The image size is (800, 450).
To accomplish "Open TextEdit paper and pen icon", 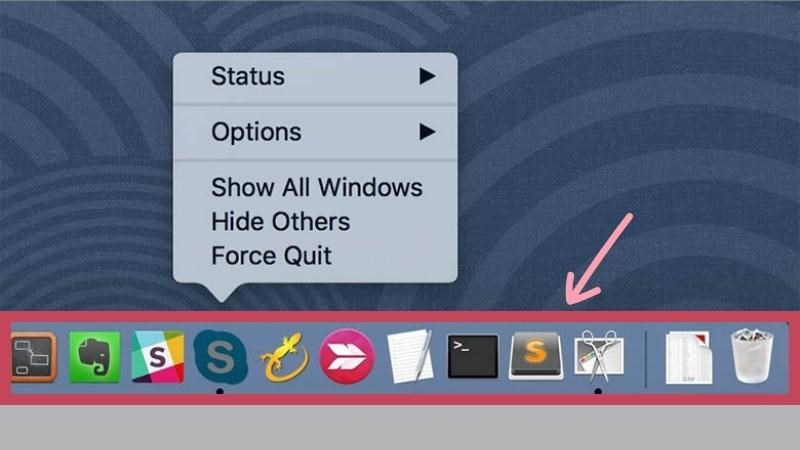I will (x=410, y=356).
